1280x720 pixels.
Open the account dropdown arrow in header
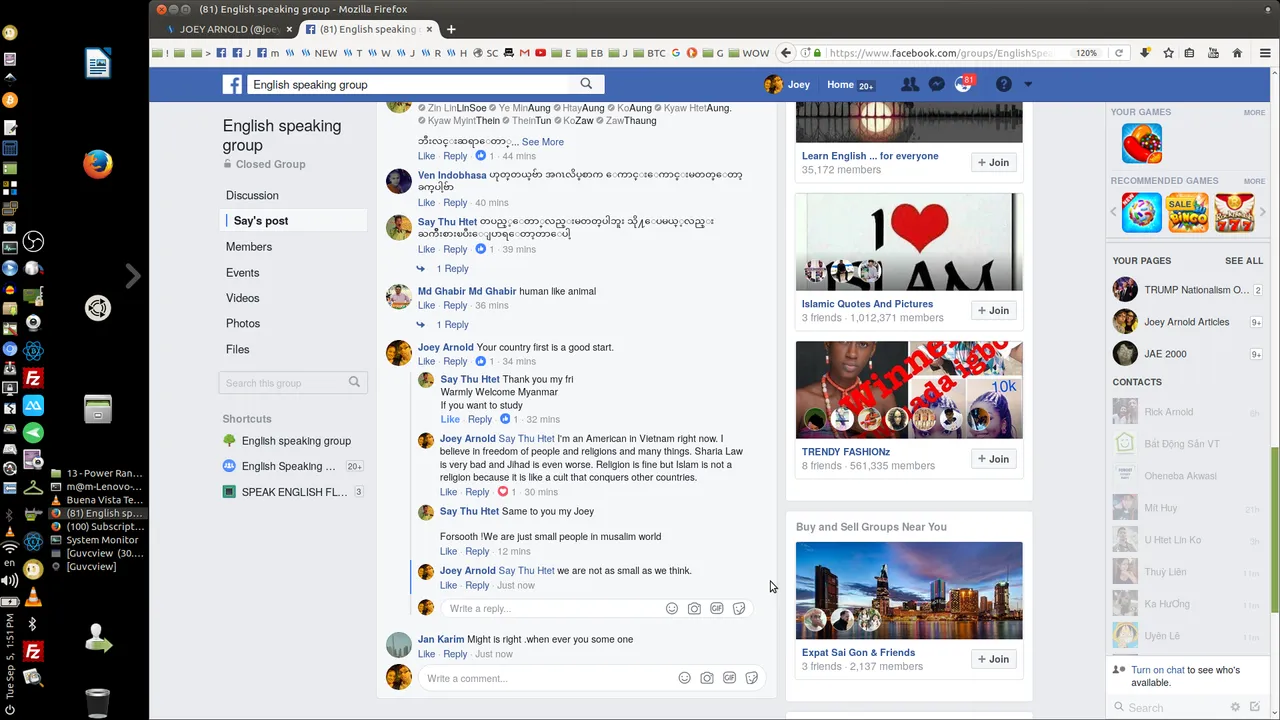point(1027,85)
